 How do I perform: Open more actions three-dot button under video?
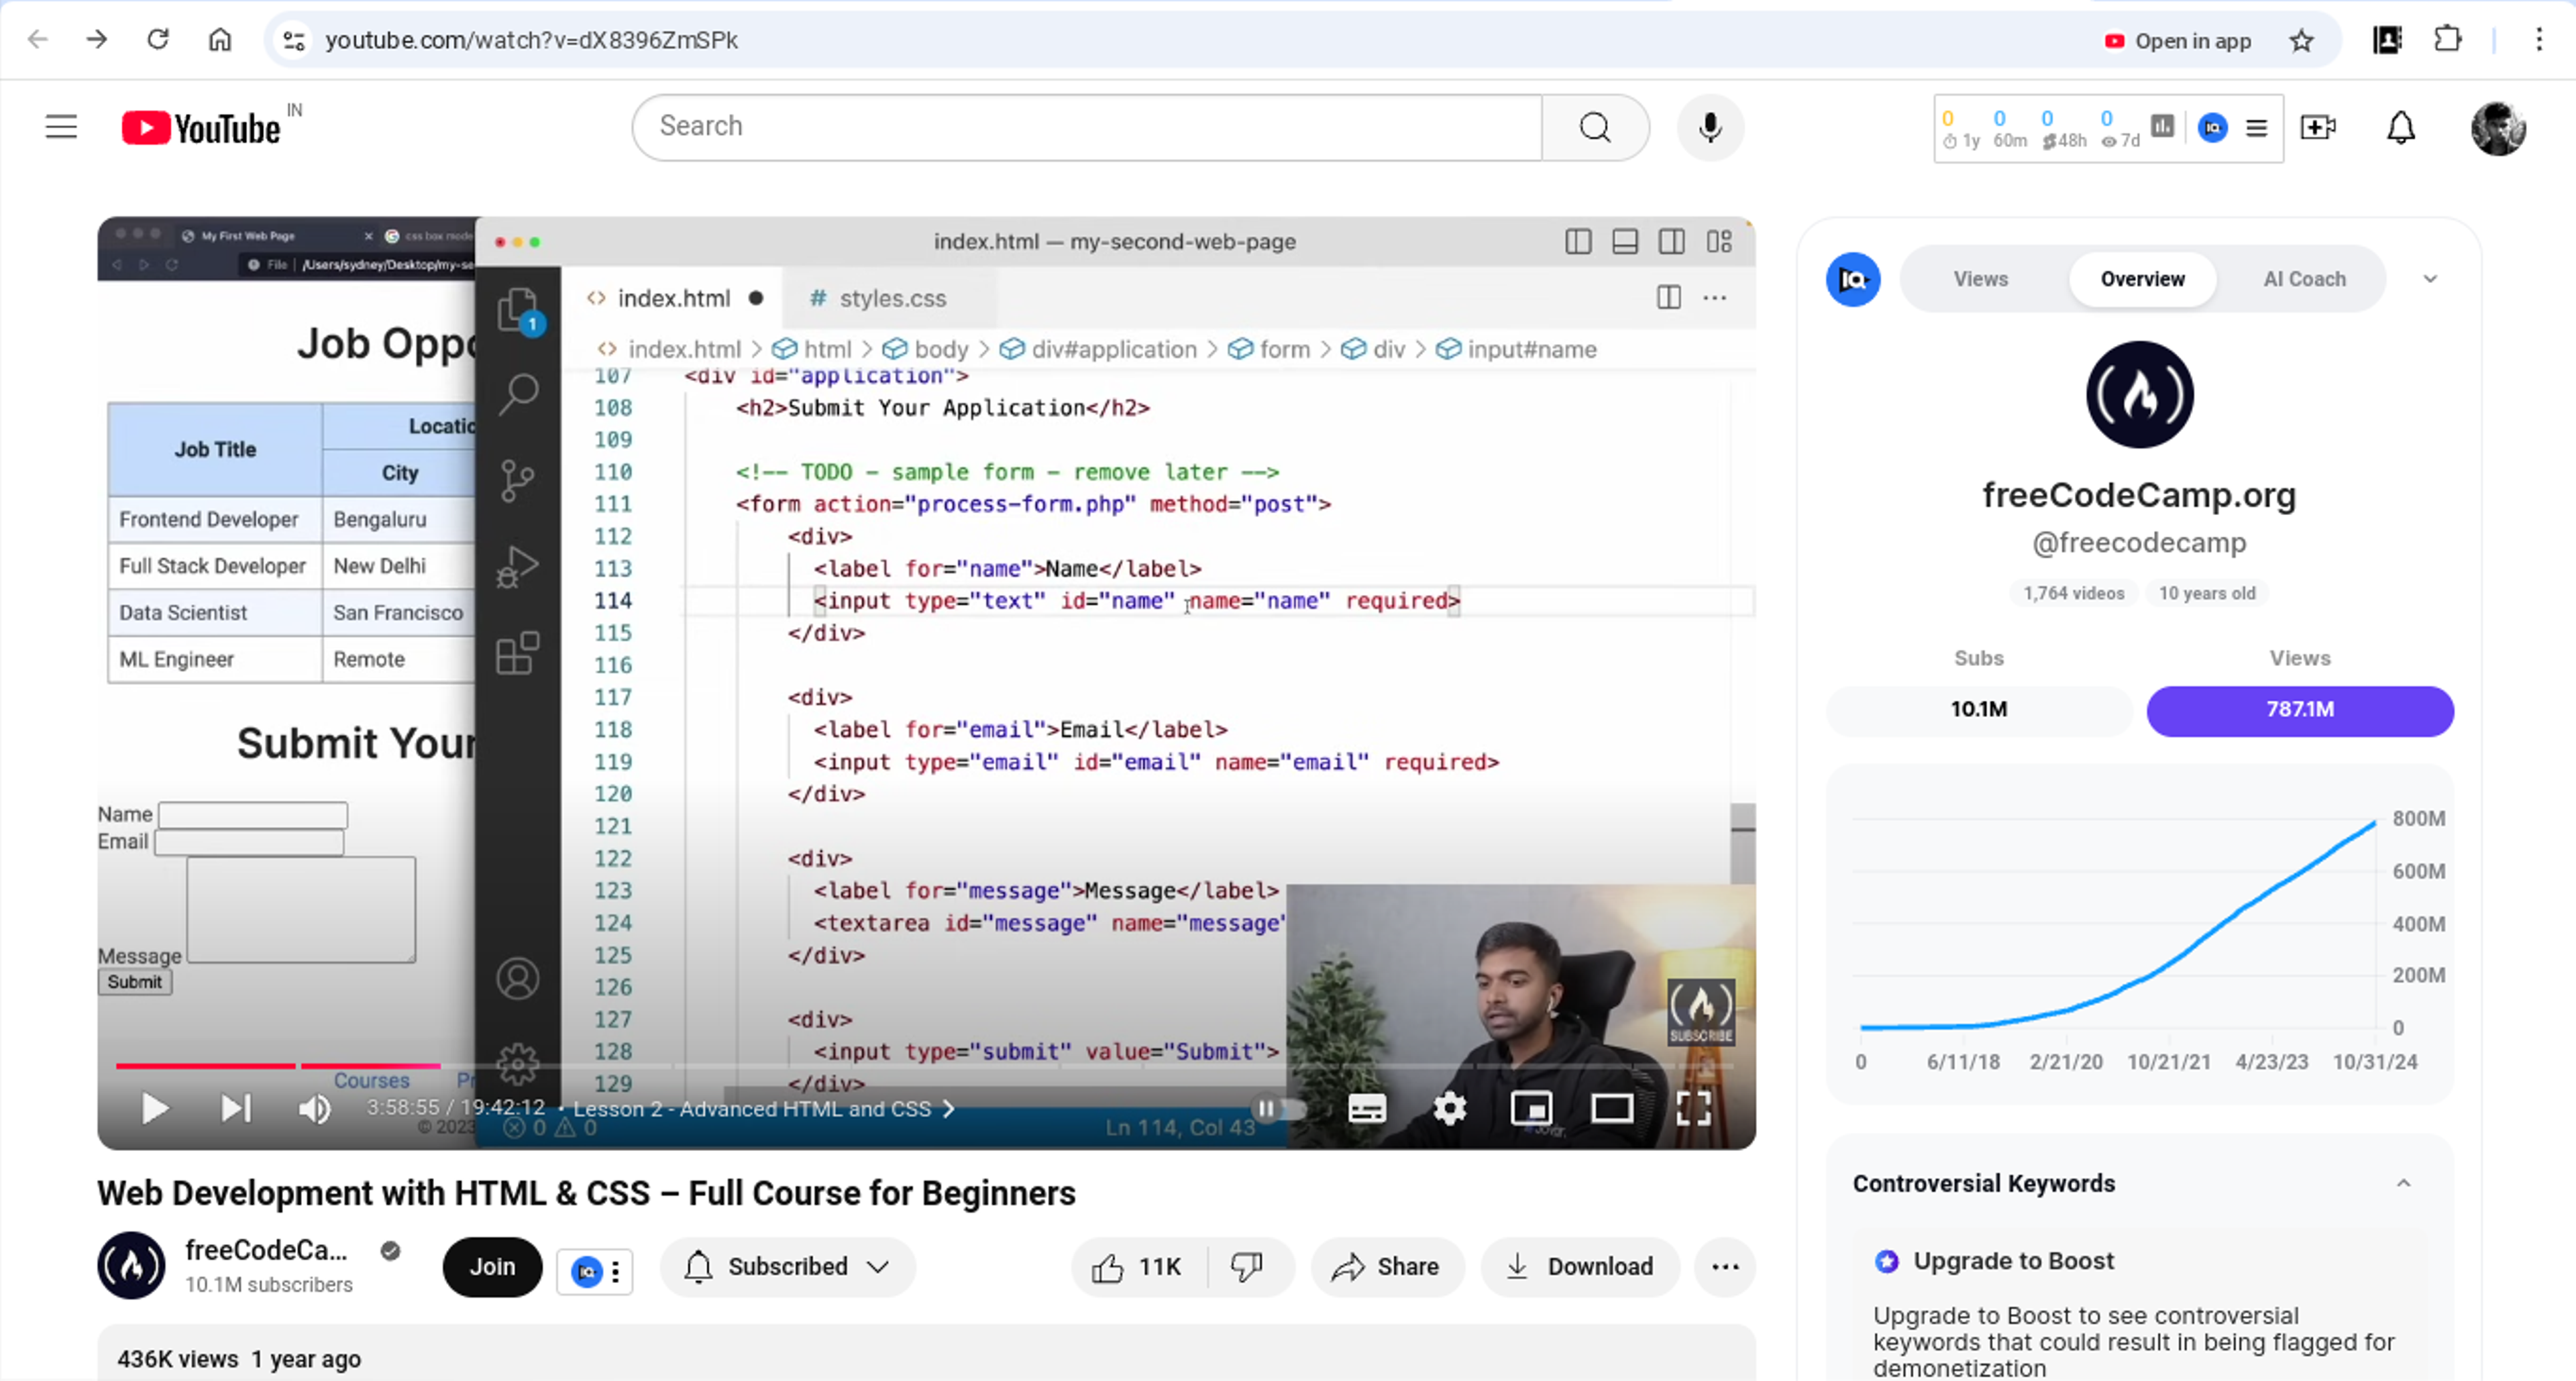pos(1725,1267)
